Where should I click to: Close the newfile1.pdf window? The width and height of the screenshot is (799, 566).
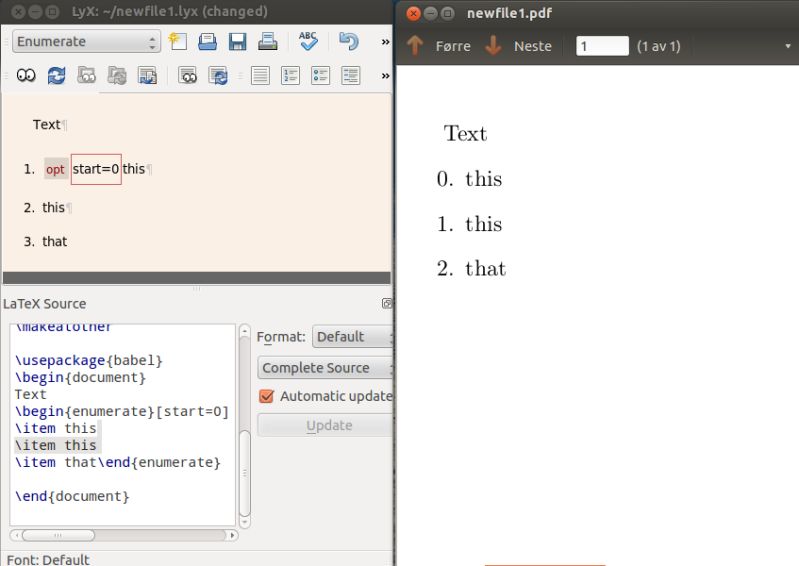click(413, 13)
